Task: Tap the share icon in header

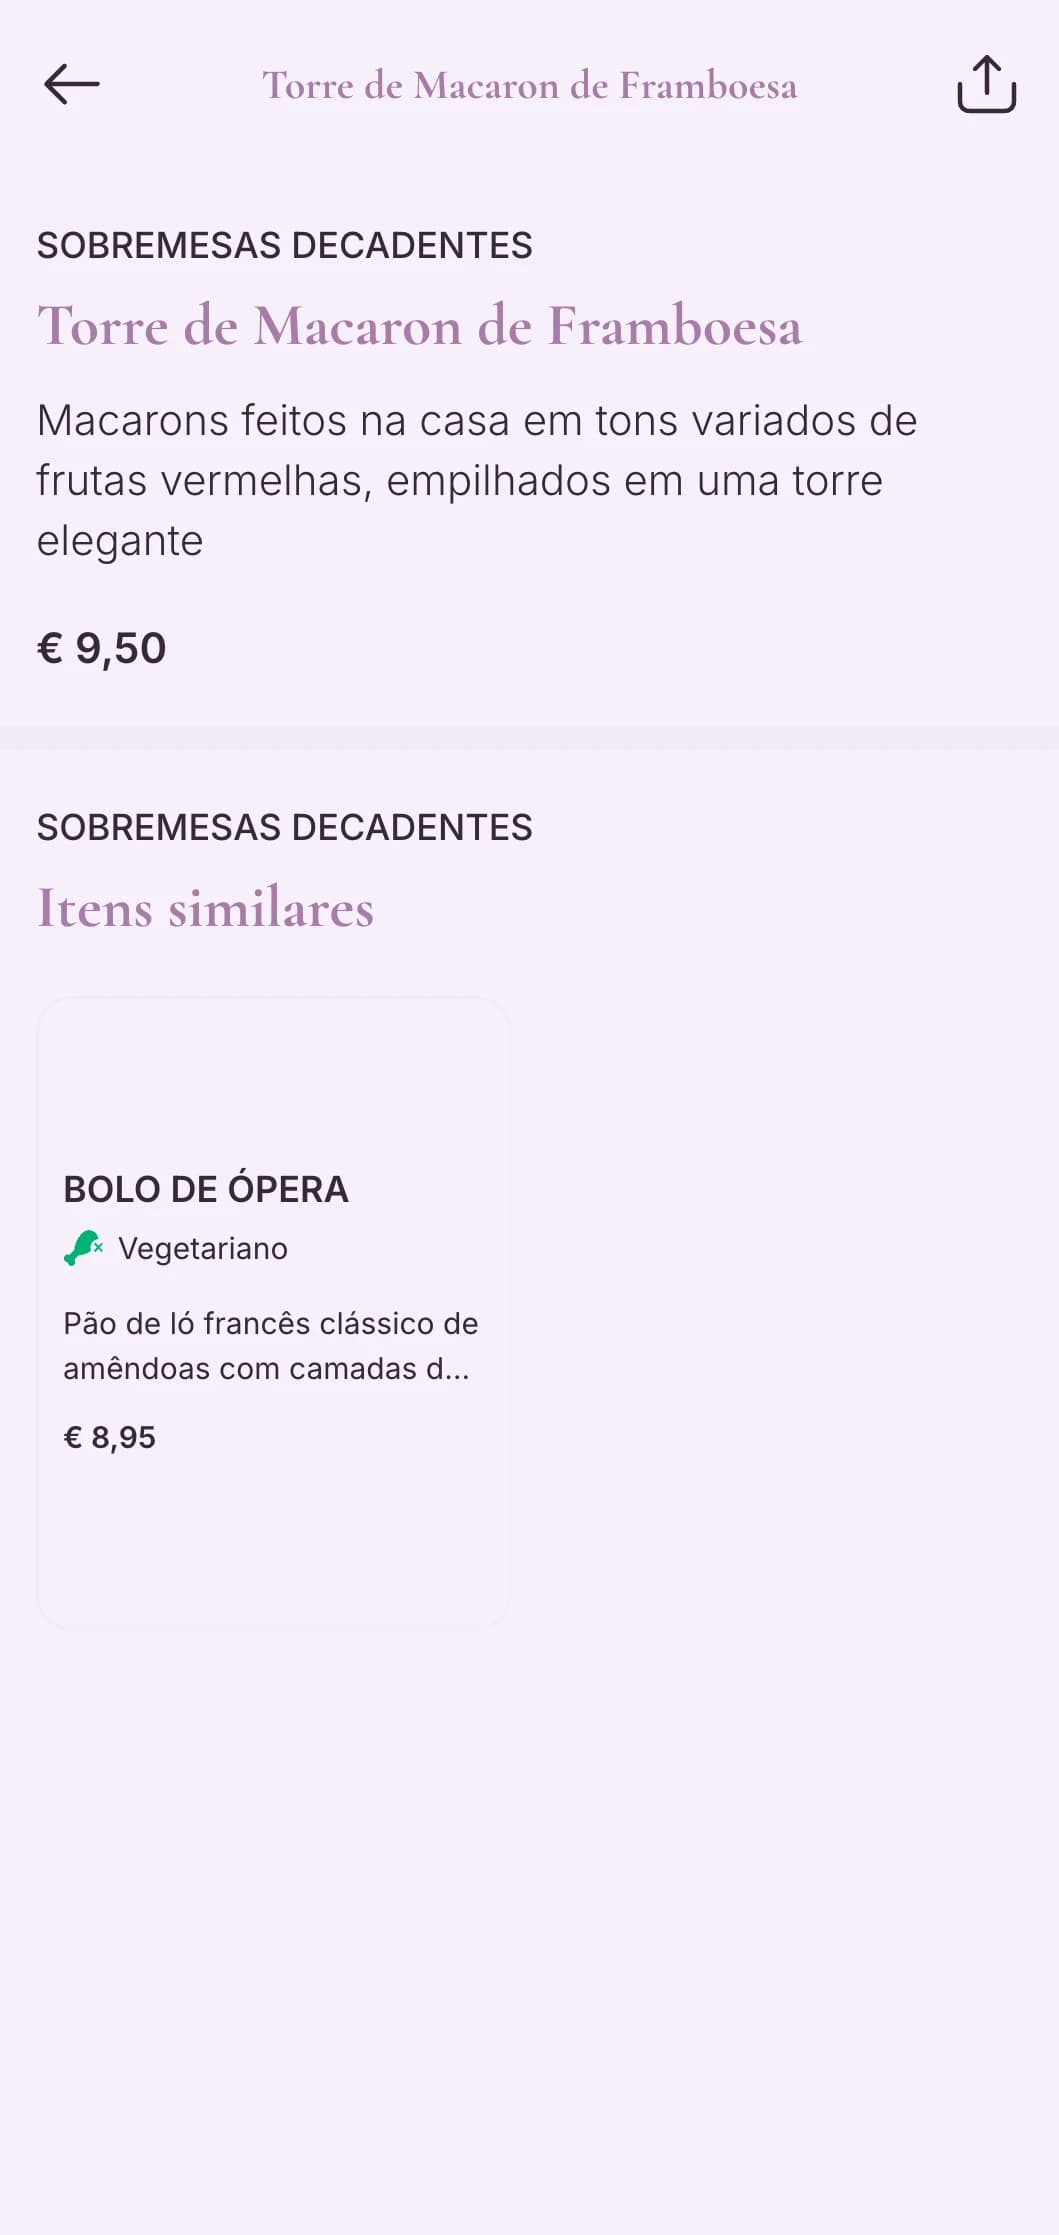Action: [x=986, y=84]
